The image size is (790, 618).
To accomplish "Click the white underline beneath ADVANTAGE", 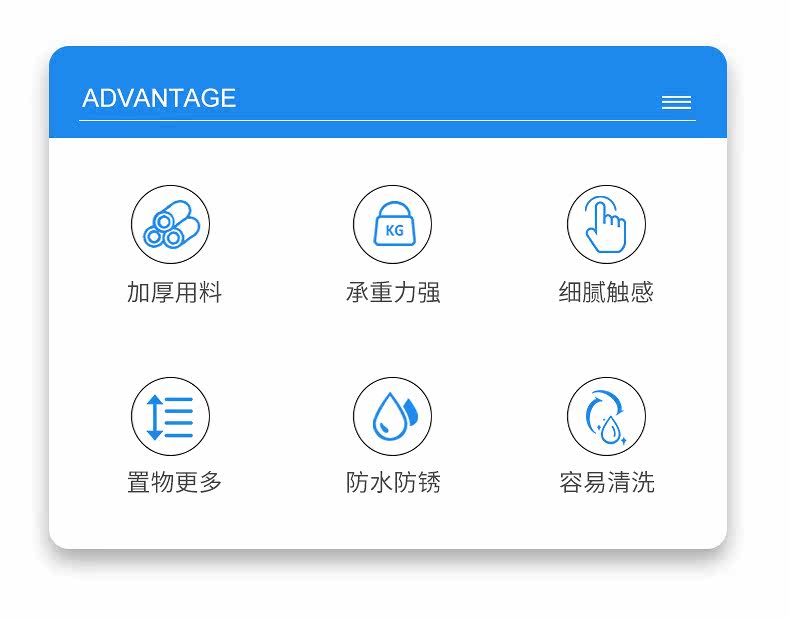I will tap(387, 121).
